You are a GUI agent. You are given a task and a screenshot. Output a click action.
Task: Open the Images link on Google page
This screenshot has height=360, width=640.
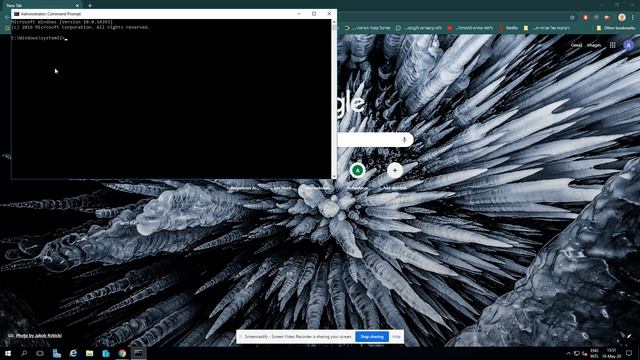[x=594, y=45]
